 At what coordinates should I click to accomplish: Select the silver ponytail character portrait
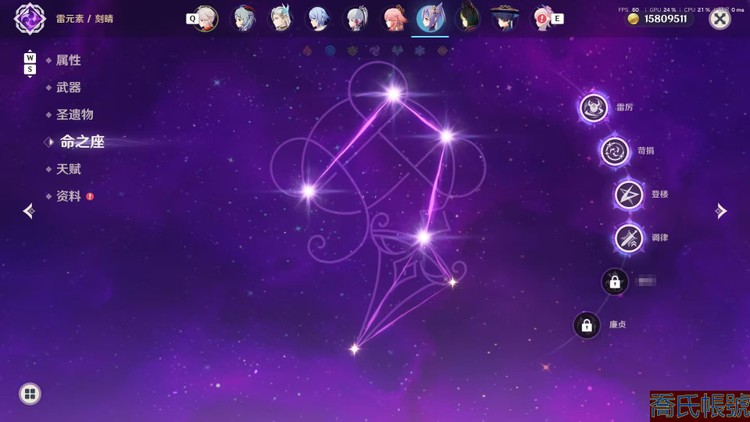point(356,19)
